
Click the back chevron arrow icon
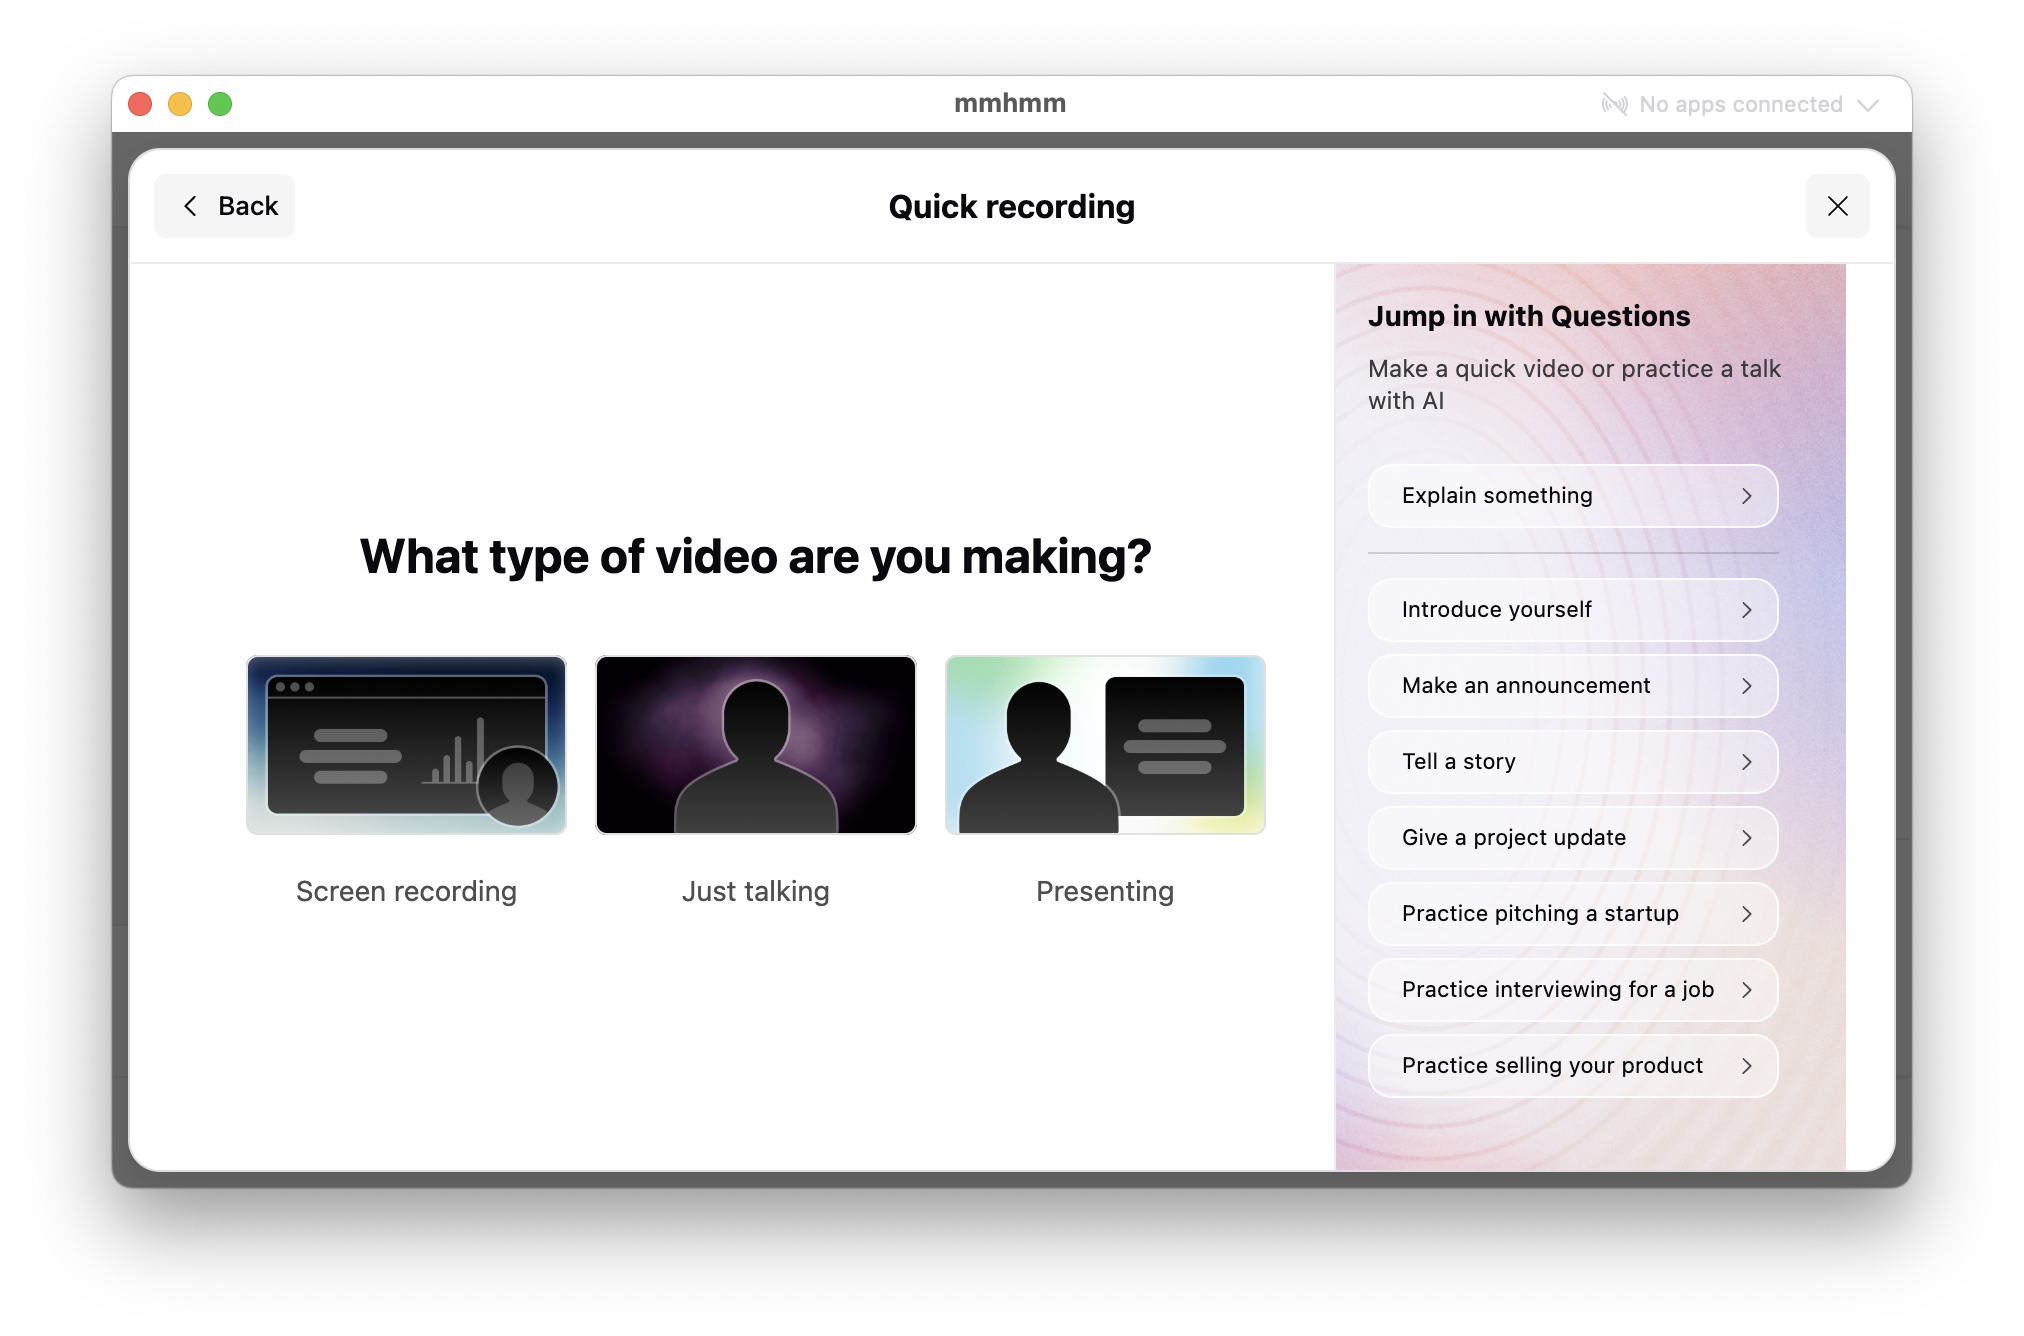point(190,205)
